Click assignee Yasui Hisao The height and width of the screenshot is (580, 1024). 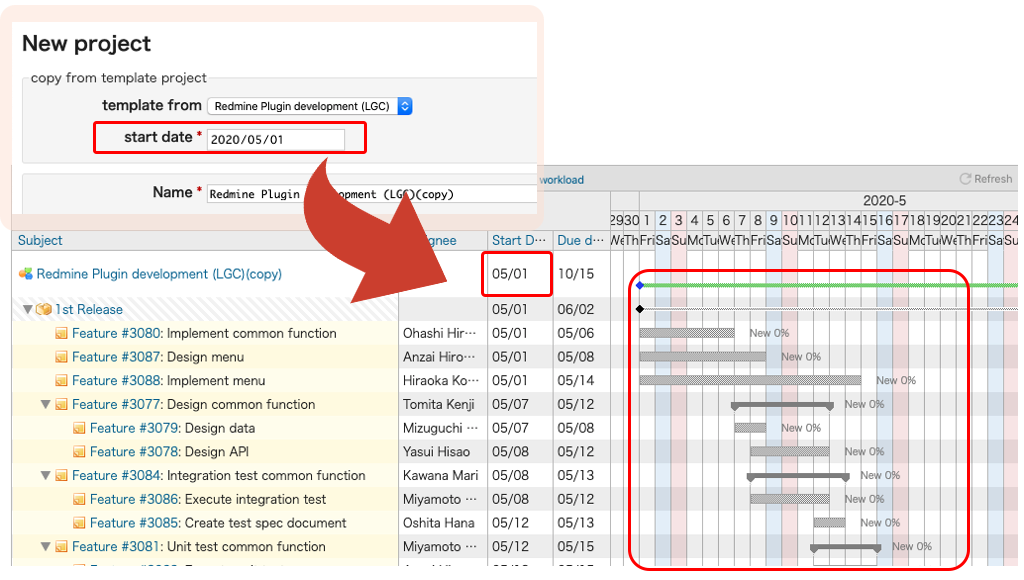436,451
